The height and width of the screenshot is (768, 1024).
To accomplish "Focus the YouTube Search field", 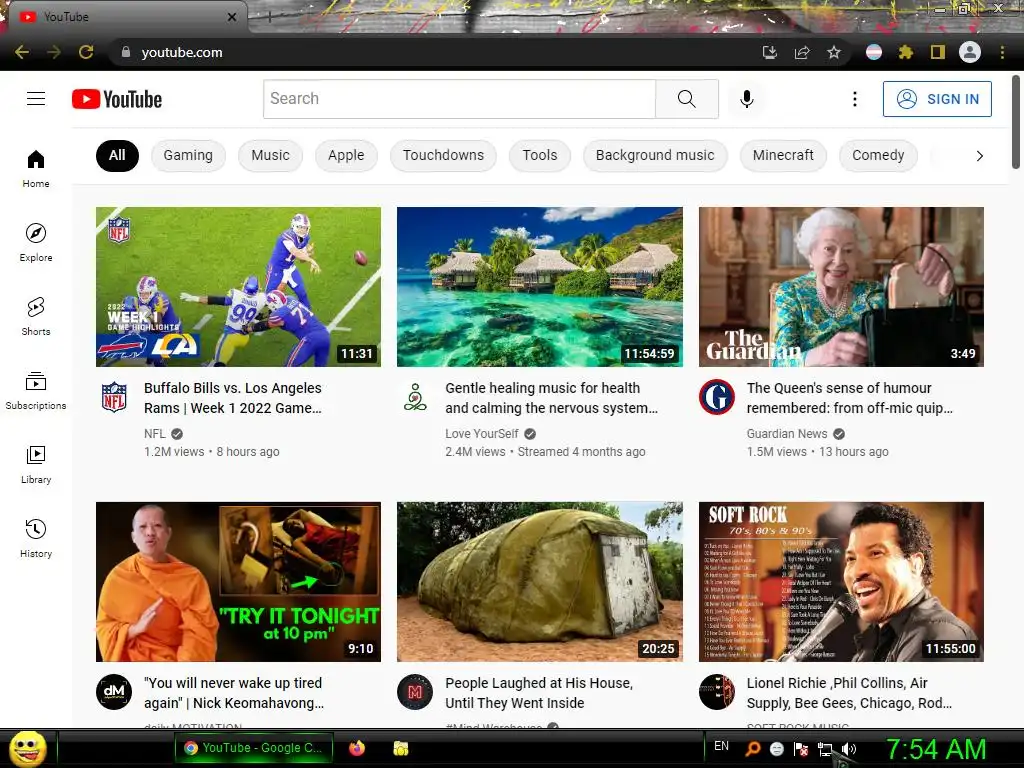I will (x=459, y=99).
